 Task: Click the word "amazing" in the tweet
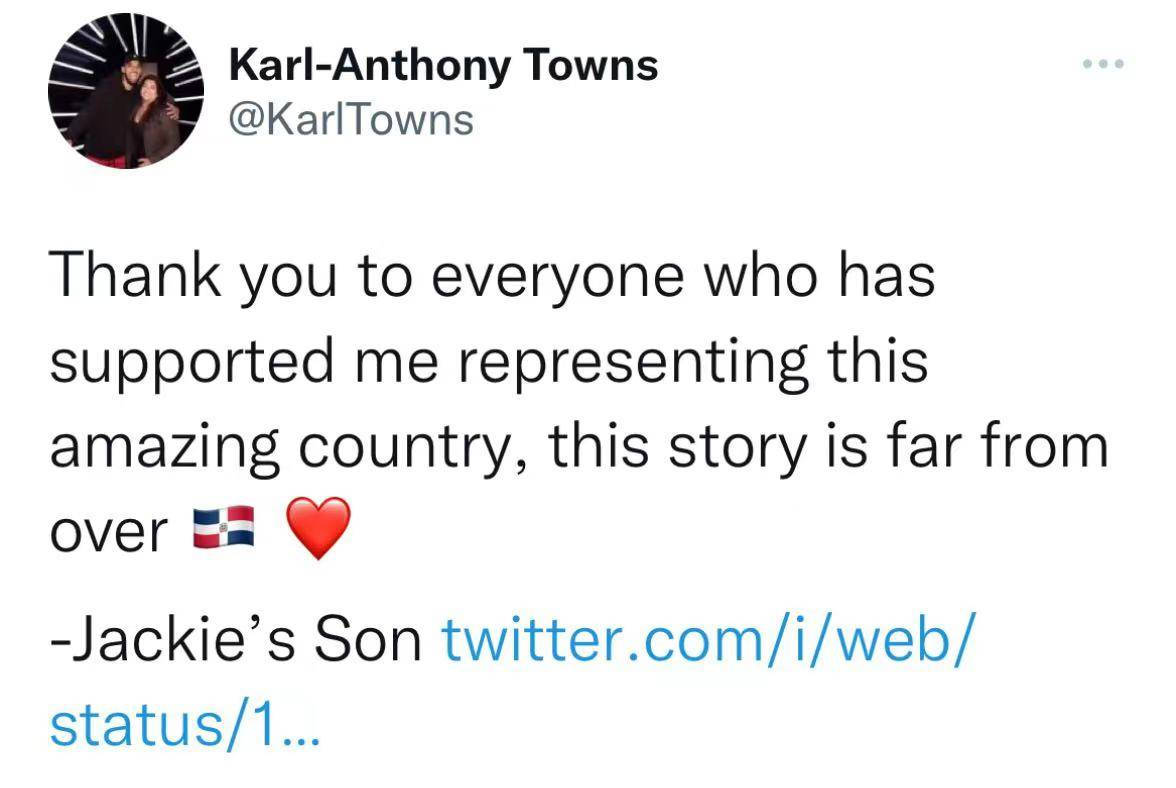point(165,448)
